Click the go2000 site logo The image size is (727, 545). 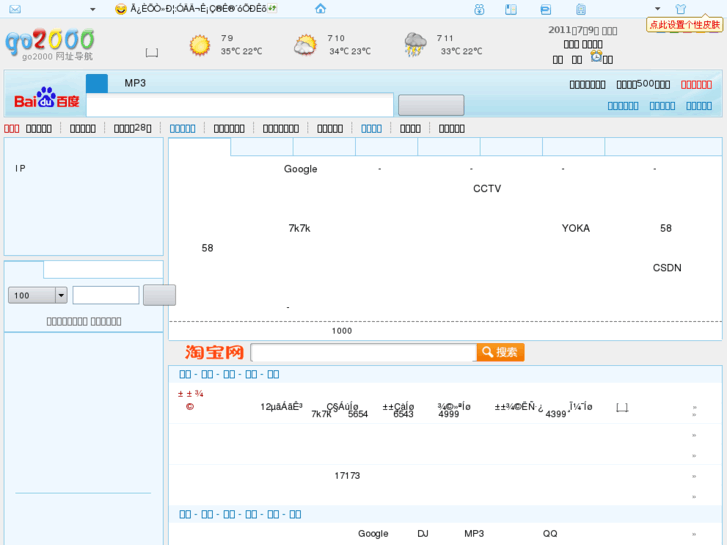point(50,44)
